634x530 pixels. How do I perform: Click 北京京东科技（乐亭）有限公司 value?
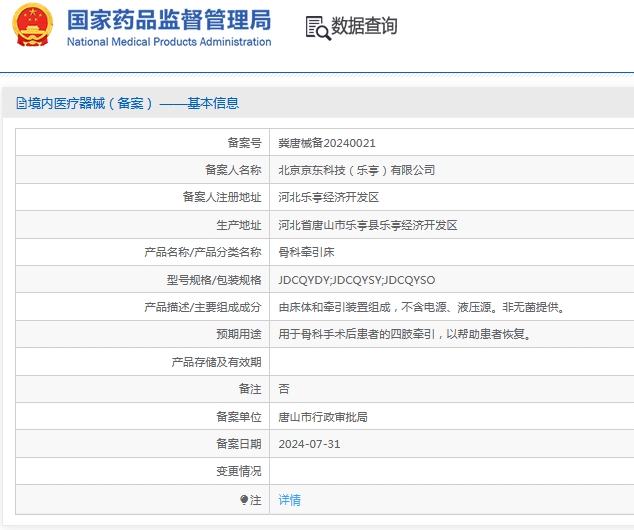tap(357, 170)
